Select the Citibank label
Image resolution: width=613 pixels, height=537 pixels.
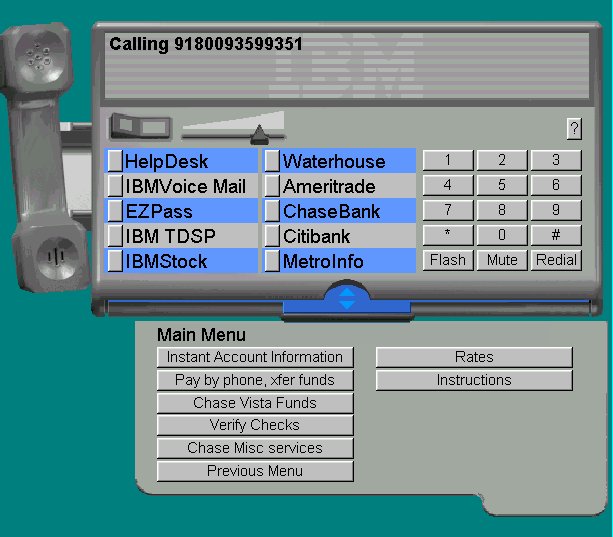point(316,236)
